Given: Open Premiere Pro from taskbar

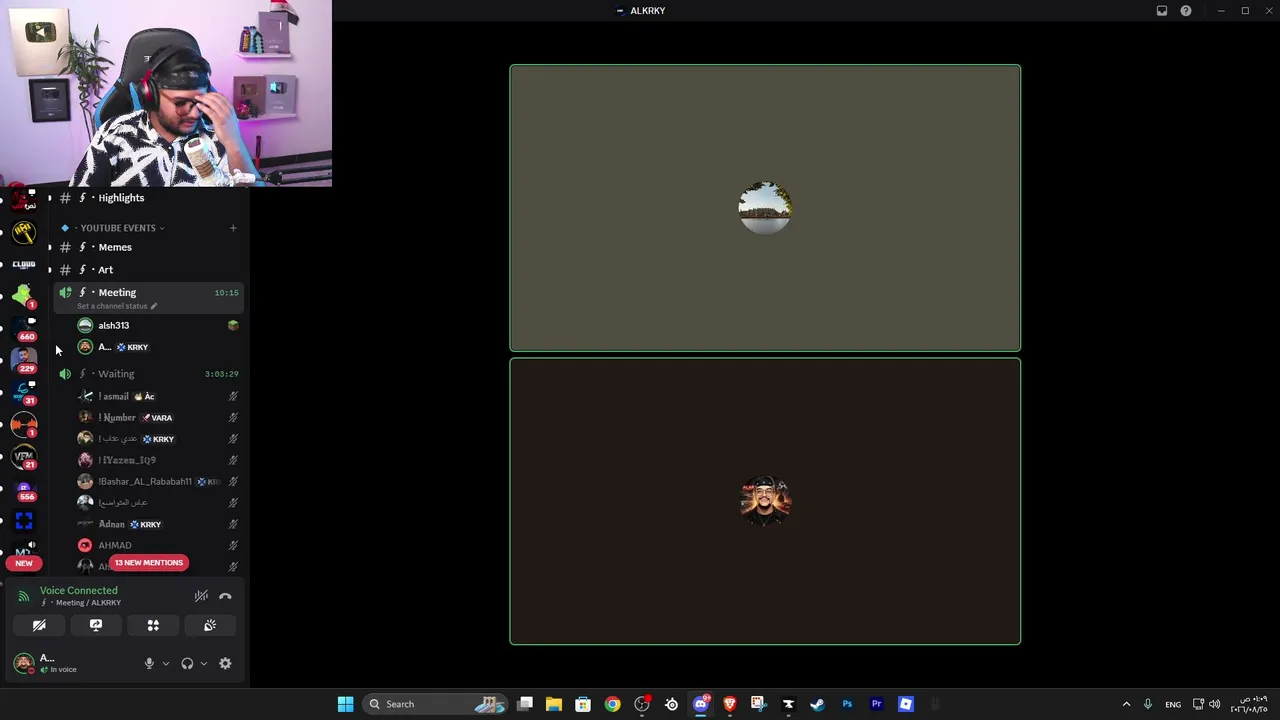Looking at the screenshot, I should click(876, 704).
